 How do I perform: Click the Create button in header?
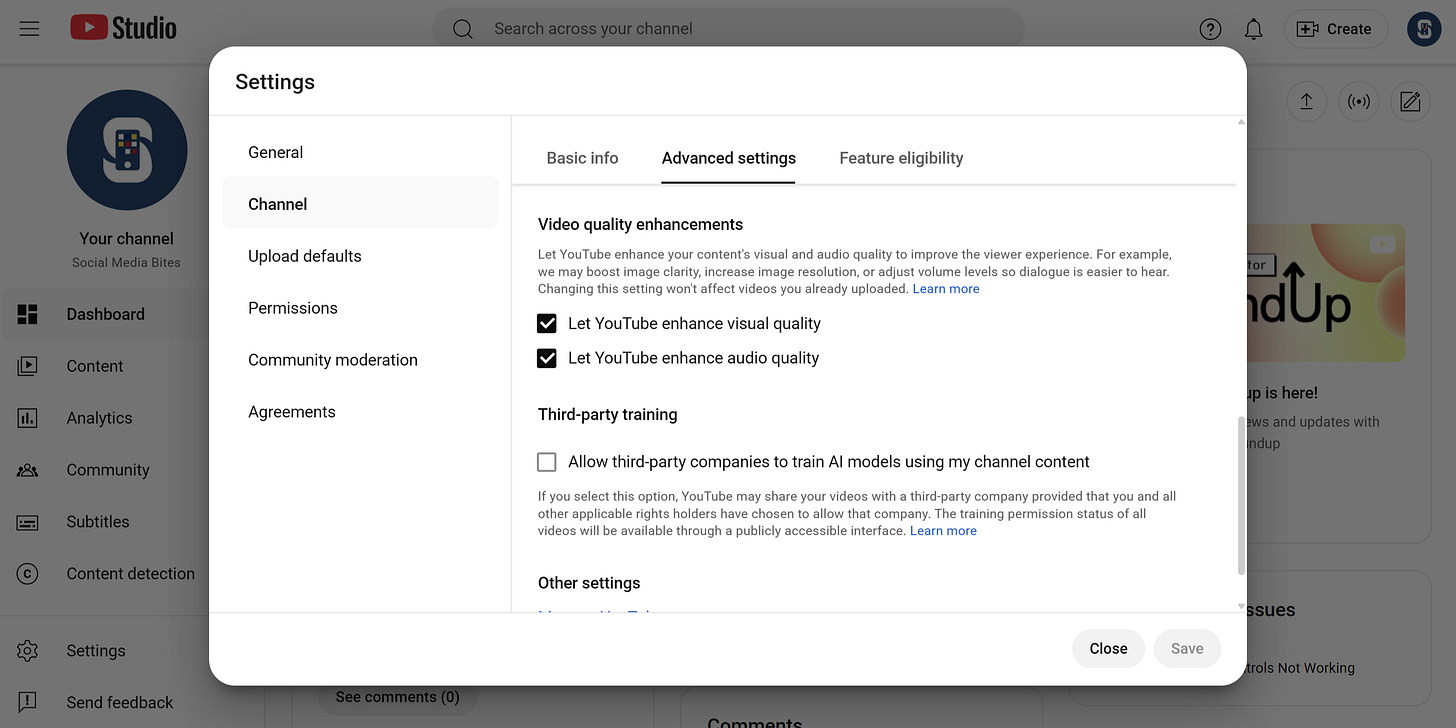point(1335,29)
